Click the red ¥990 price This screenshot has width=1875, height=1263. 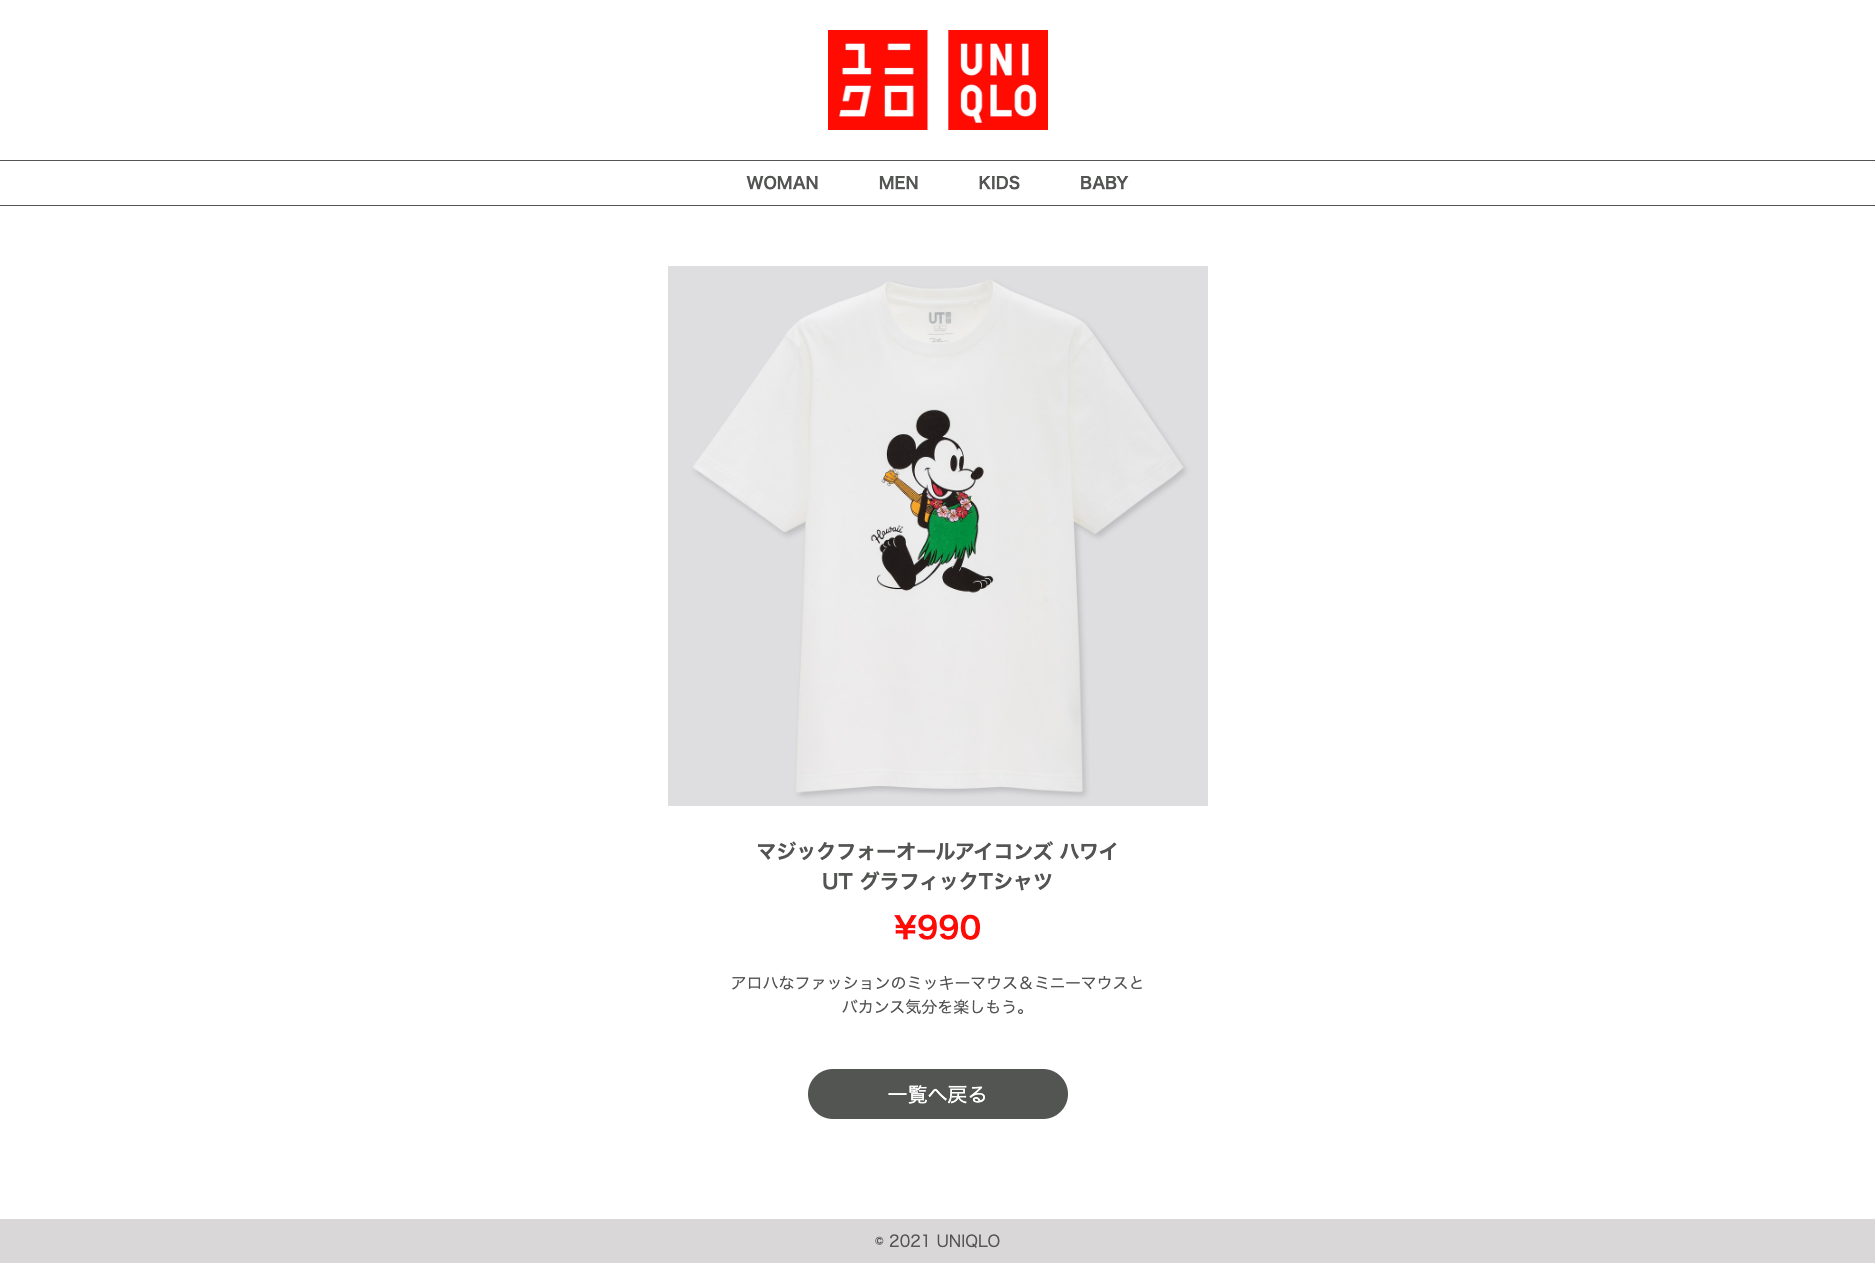[x=937, y=928]
